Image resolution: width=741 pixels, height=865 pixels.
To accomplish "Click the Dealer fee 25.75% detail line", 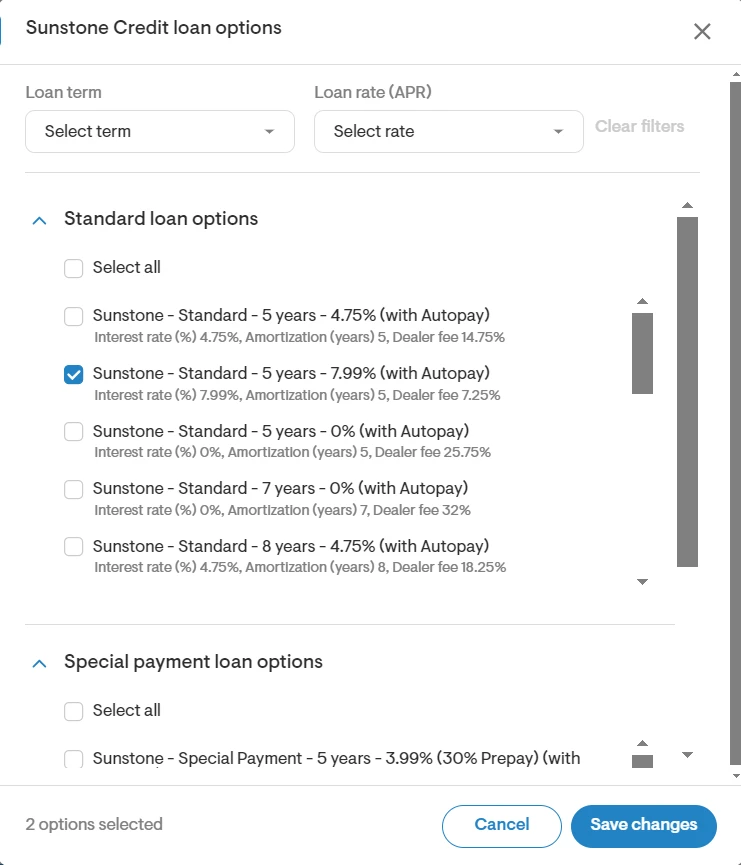I will 292,452.
